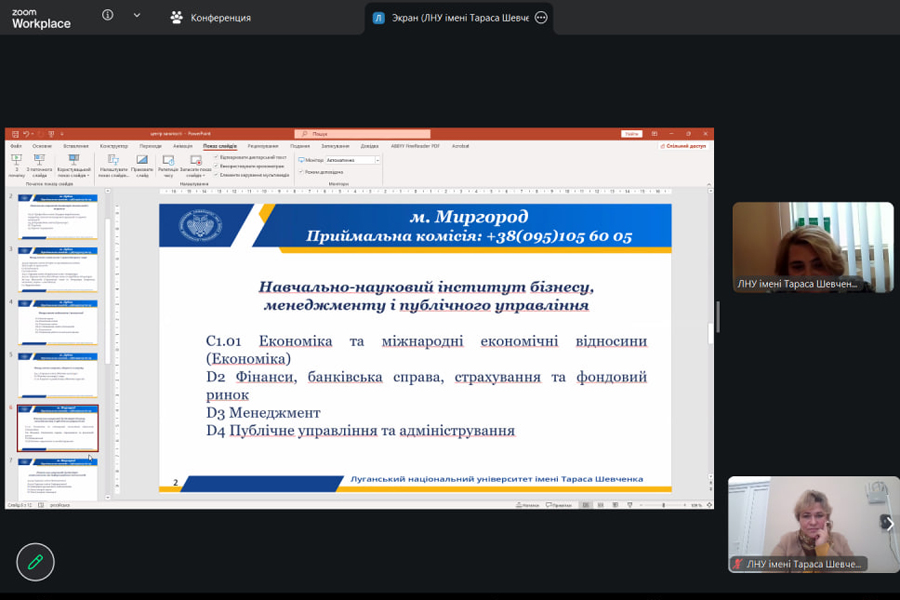Open the Конференция view menu

(x=211, y=18)
